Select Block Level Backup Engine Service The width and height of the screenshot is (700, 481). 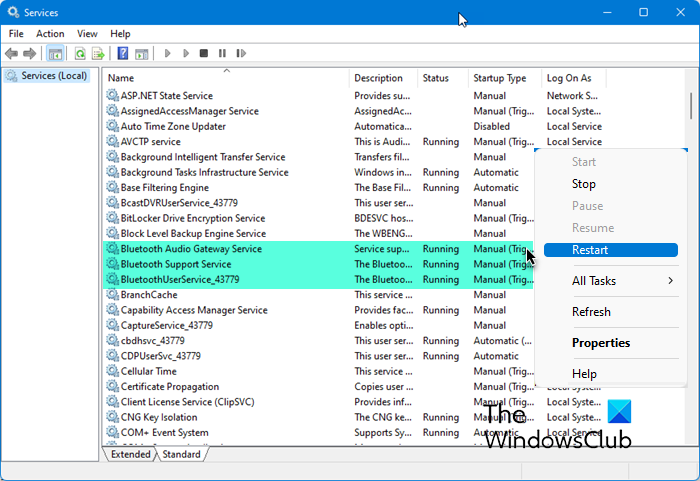pos(193,234)
